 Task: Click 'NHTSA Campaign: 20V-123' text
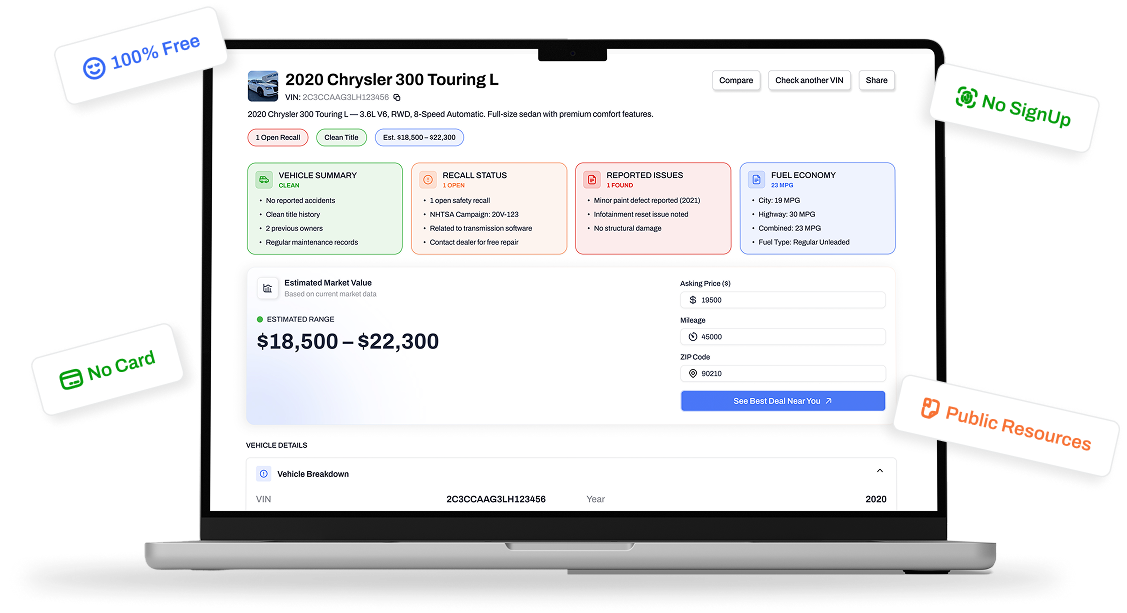coord(474,214)
